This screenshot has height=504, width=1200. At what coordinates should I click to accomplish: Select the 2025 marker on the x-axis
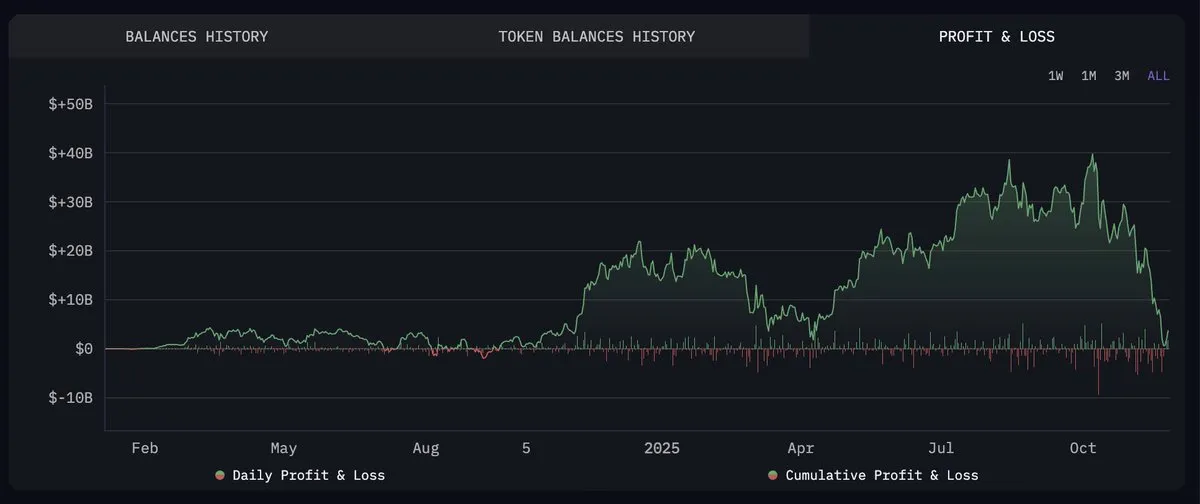tap(661, 448)
